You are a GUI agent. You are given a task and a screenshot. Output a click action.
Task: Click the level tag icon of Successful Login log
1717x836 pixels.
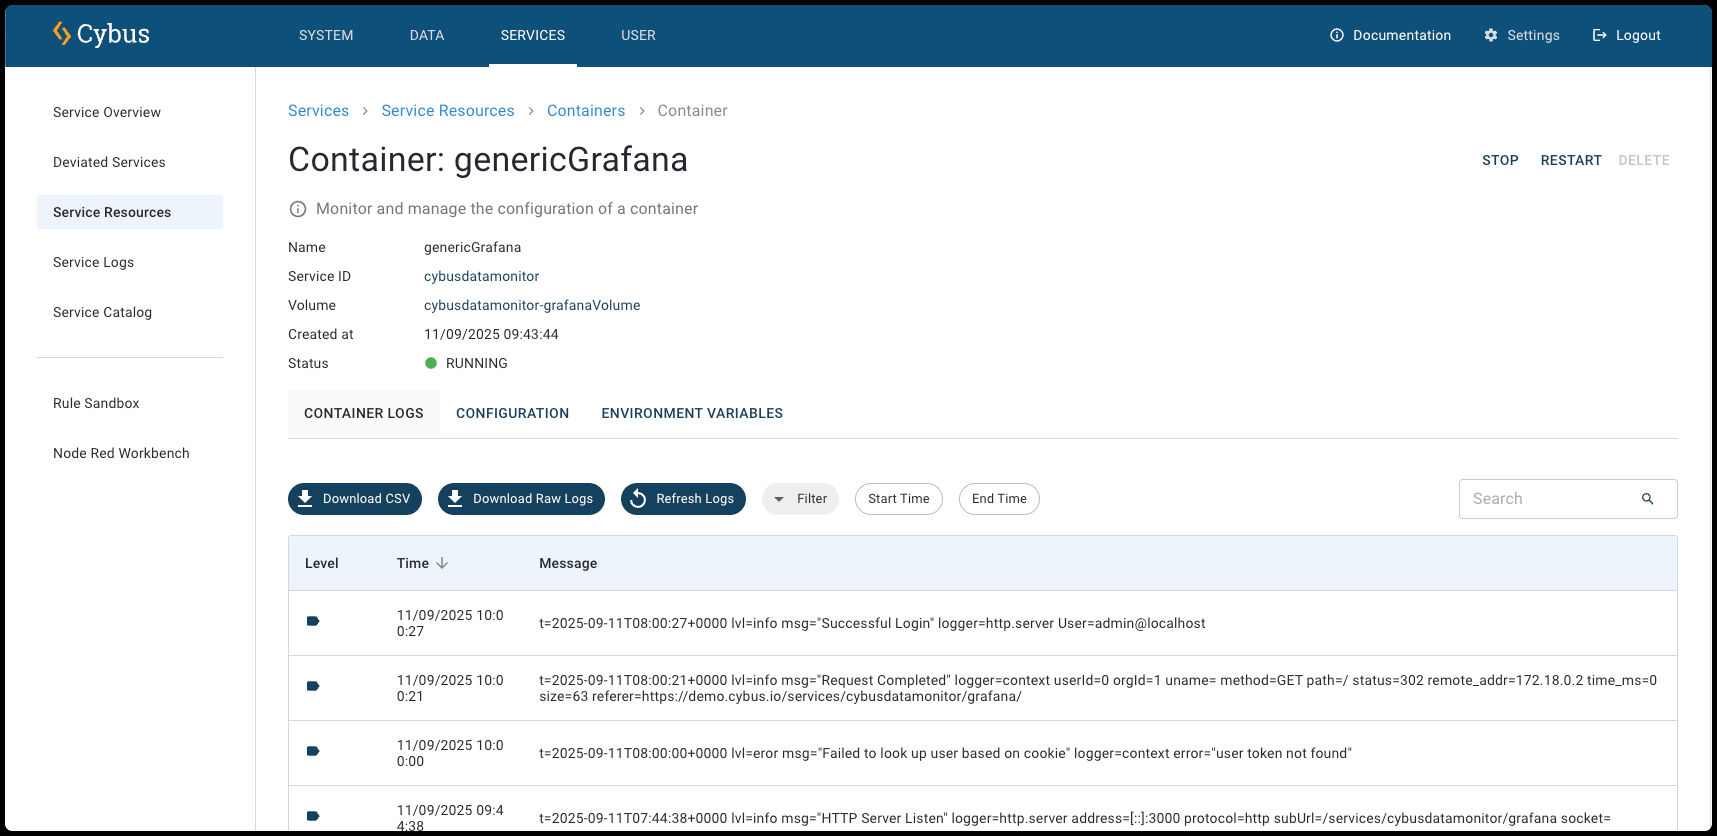pyautogui.click(x=313, y=622)
